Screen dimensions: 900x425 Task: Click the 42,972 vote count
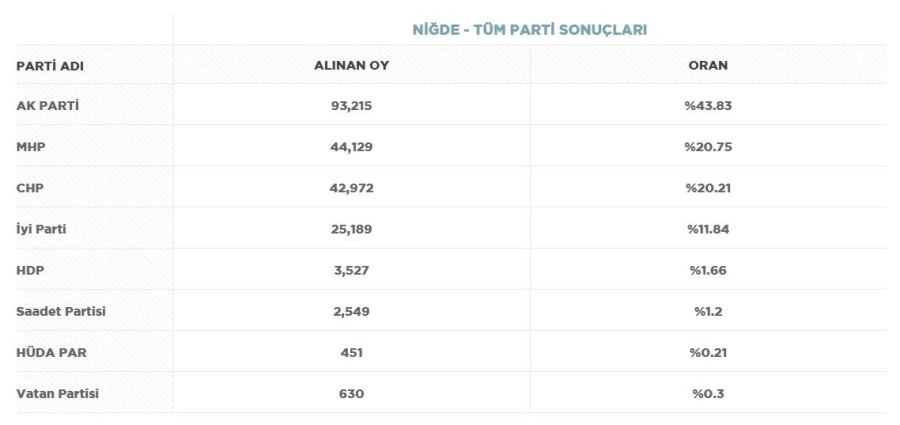[351, 188]
